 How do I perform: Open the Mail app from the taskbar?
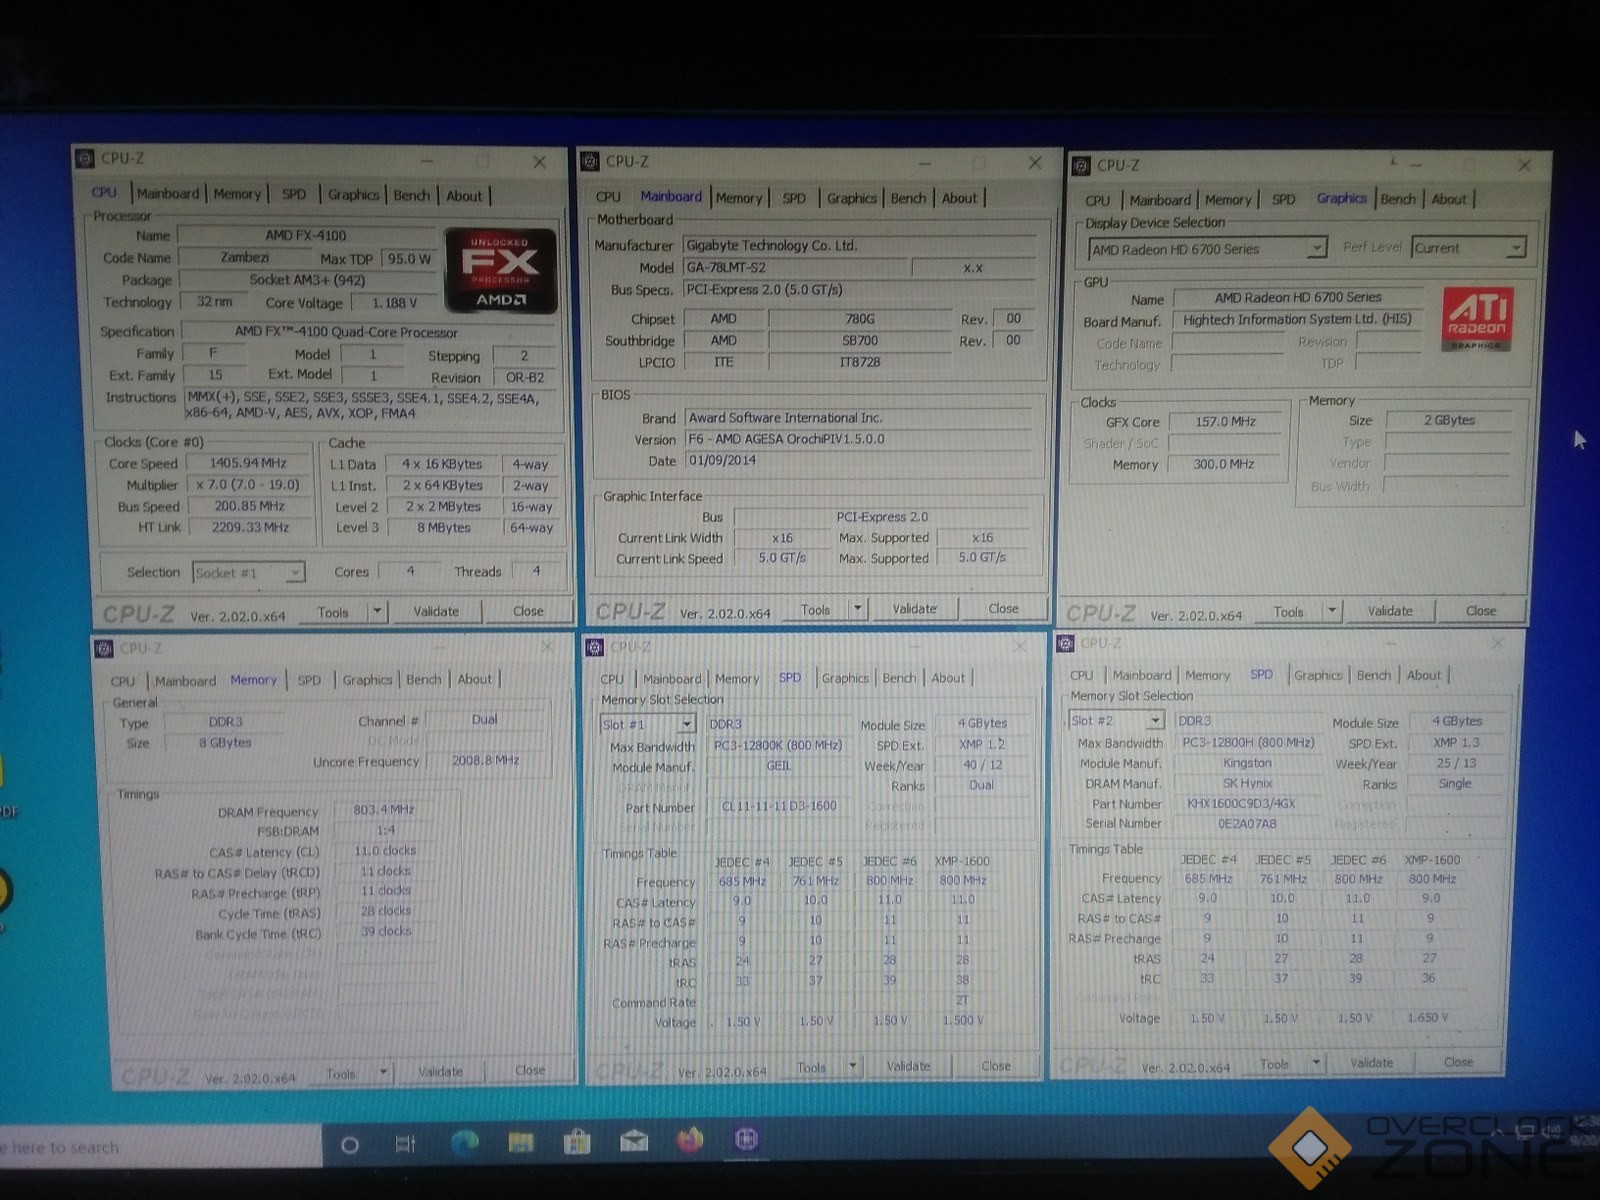(x=634, y=1141)
